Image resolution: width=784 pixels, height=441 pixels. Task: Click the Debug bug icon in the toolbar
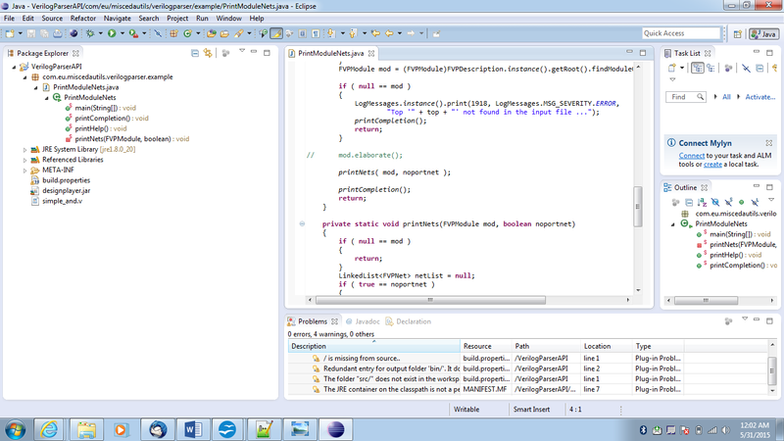[90, 34]
